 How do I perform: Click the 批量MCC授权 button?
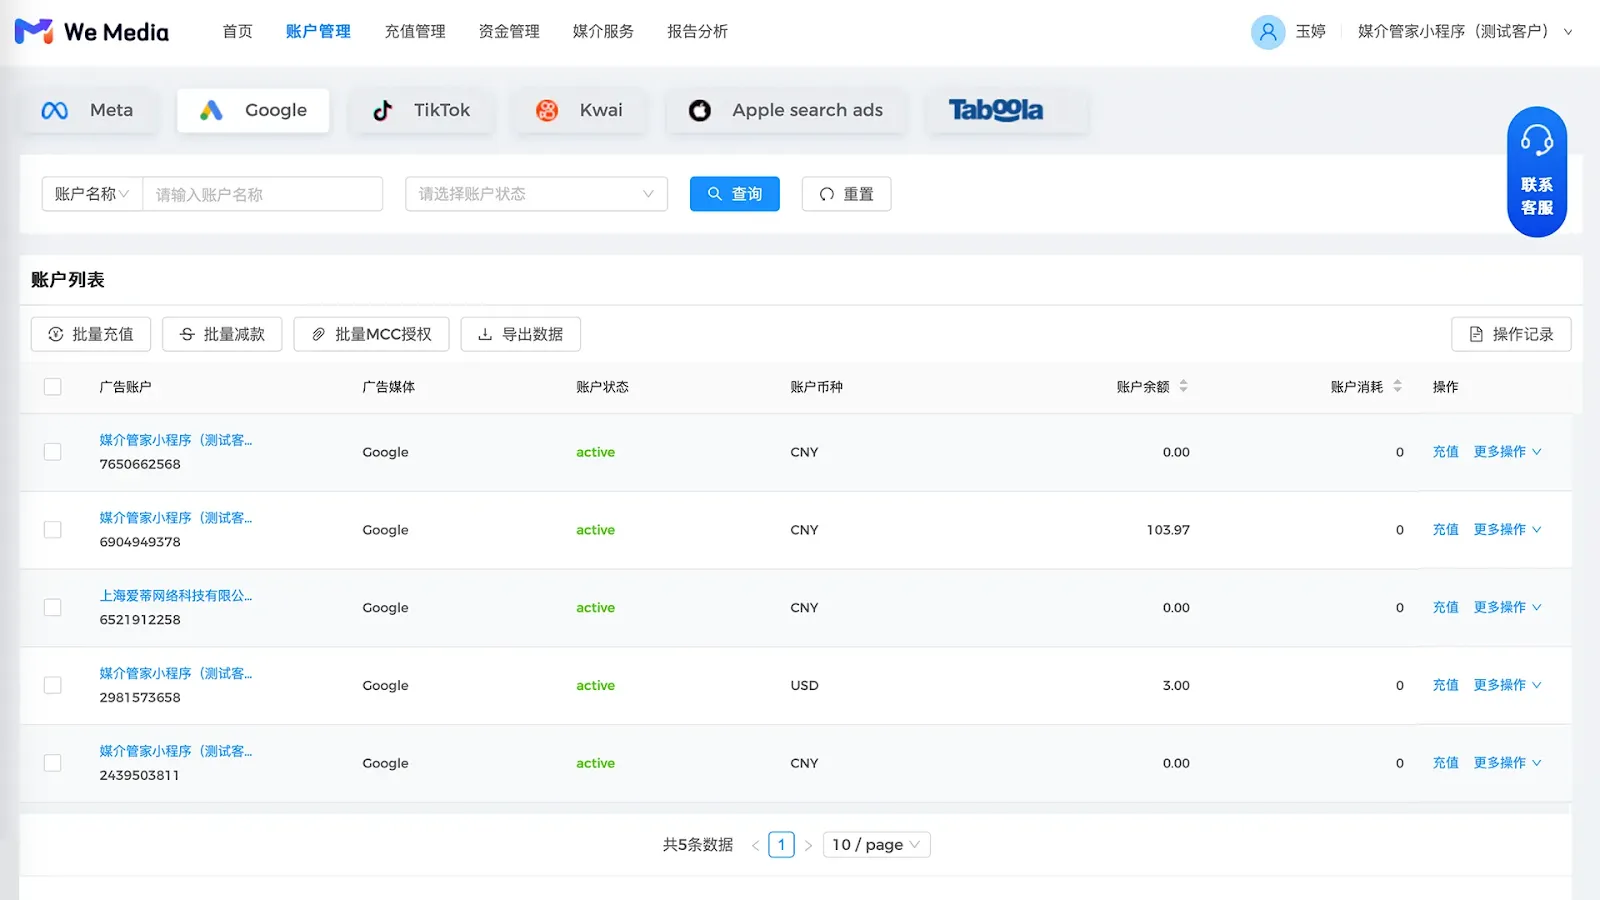371,334
